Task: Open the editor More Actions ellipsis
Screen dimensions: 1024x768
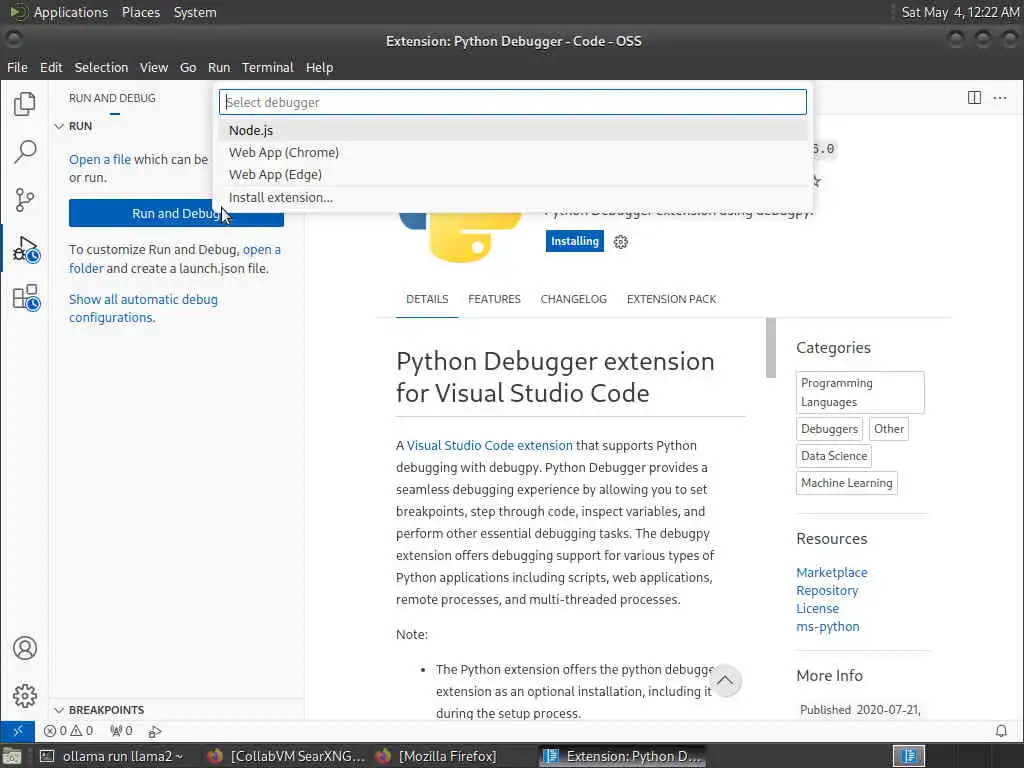Action: (x=1000, y=98)
